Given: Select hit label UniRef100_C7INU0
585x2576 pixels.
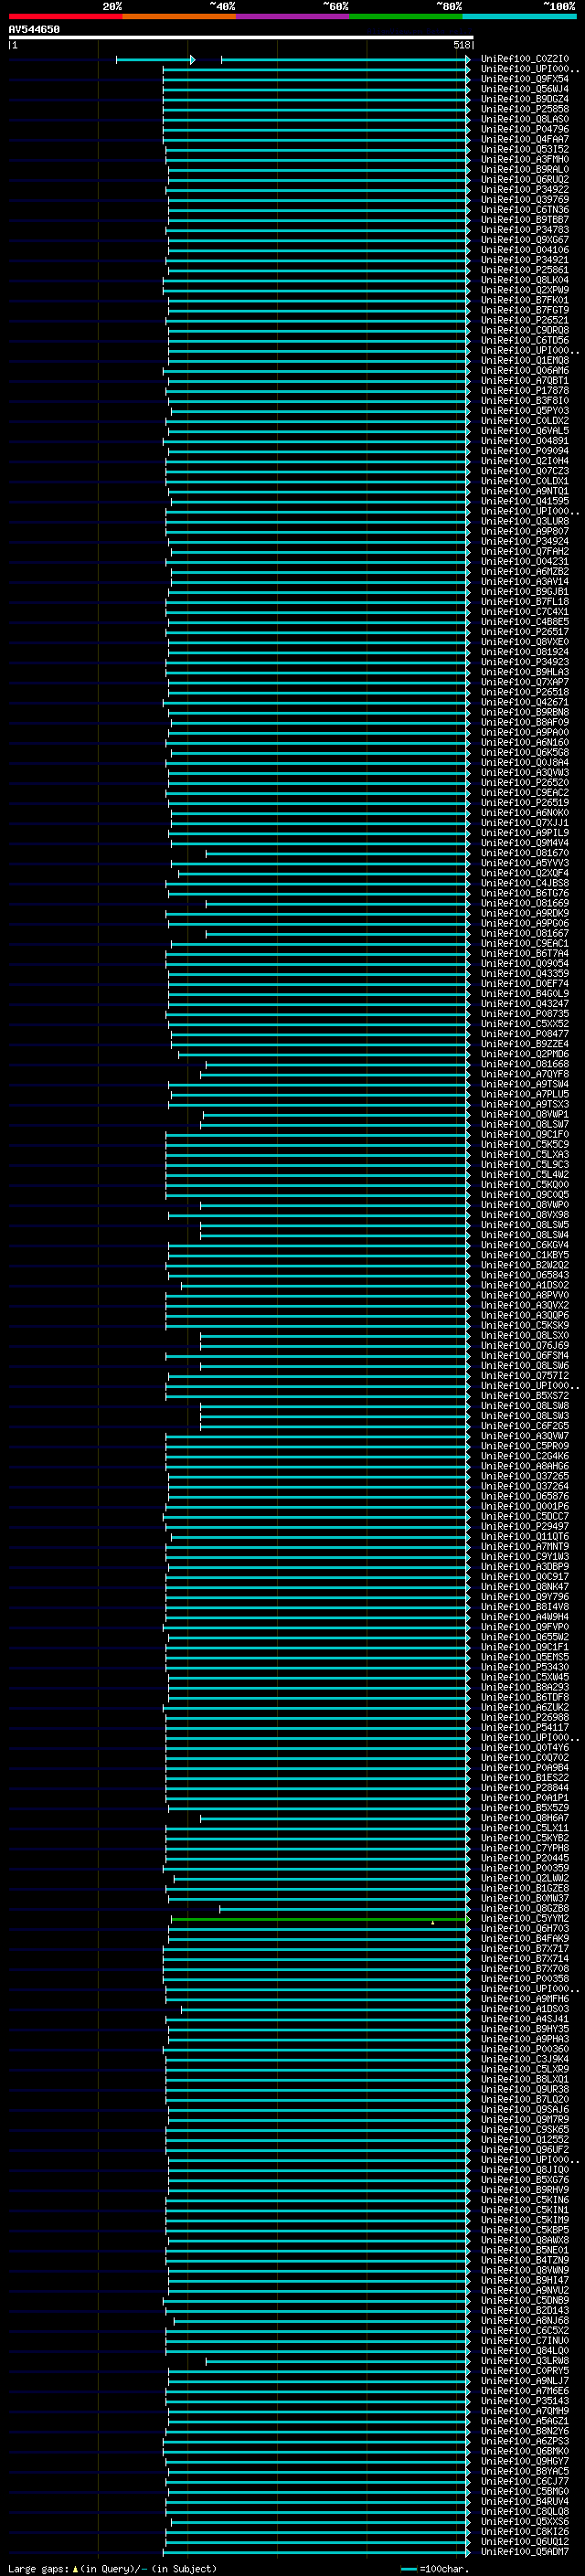Looking at the screenshot, I should click(525, 2341).
